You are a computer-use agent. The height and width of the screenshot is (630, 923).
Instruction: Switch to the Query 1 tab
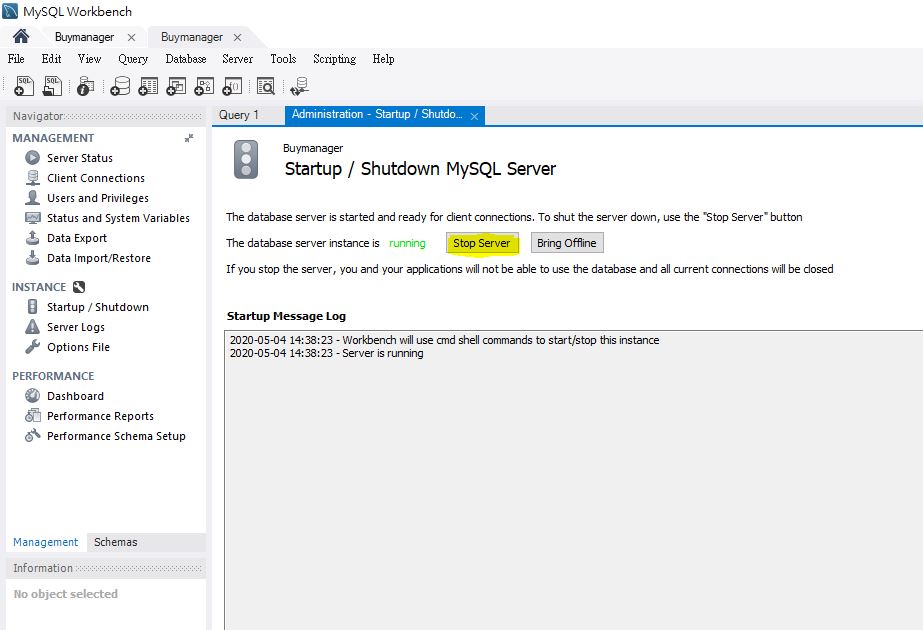239,115
